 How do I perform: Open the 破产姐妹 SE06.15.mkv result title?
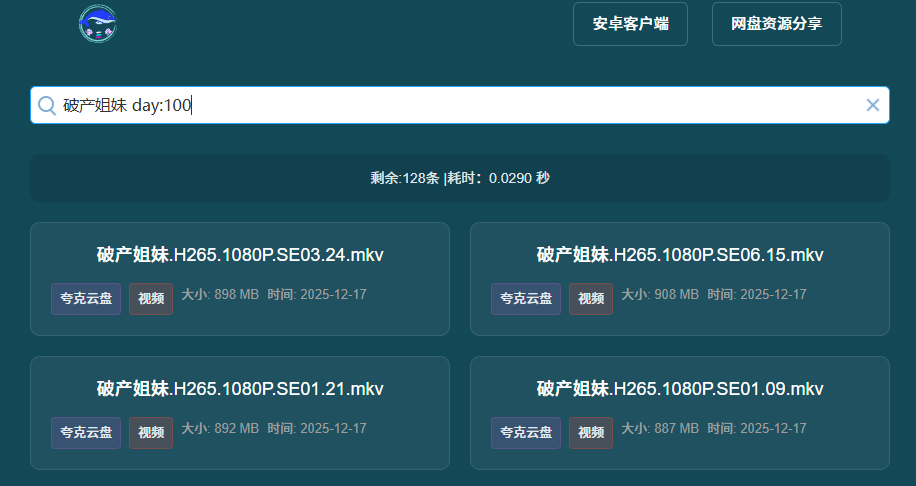[x=680, y=255]
